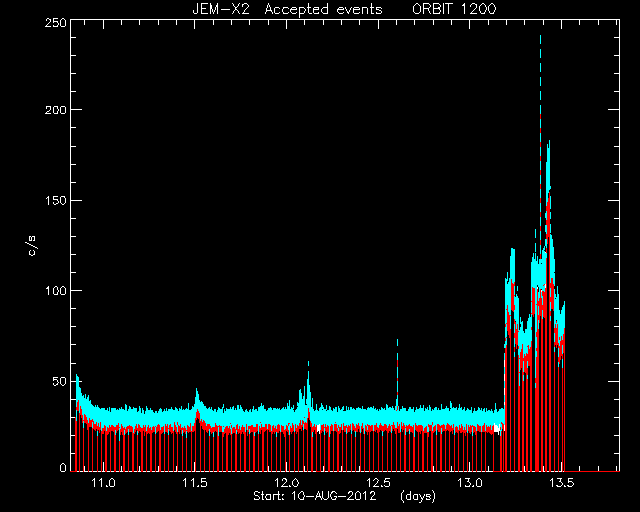Click the x-axis tick label 11.0

coord(104,483)
